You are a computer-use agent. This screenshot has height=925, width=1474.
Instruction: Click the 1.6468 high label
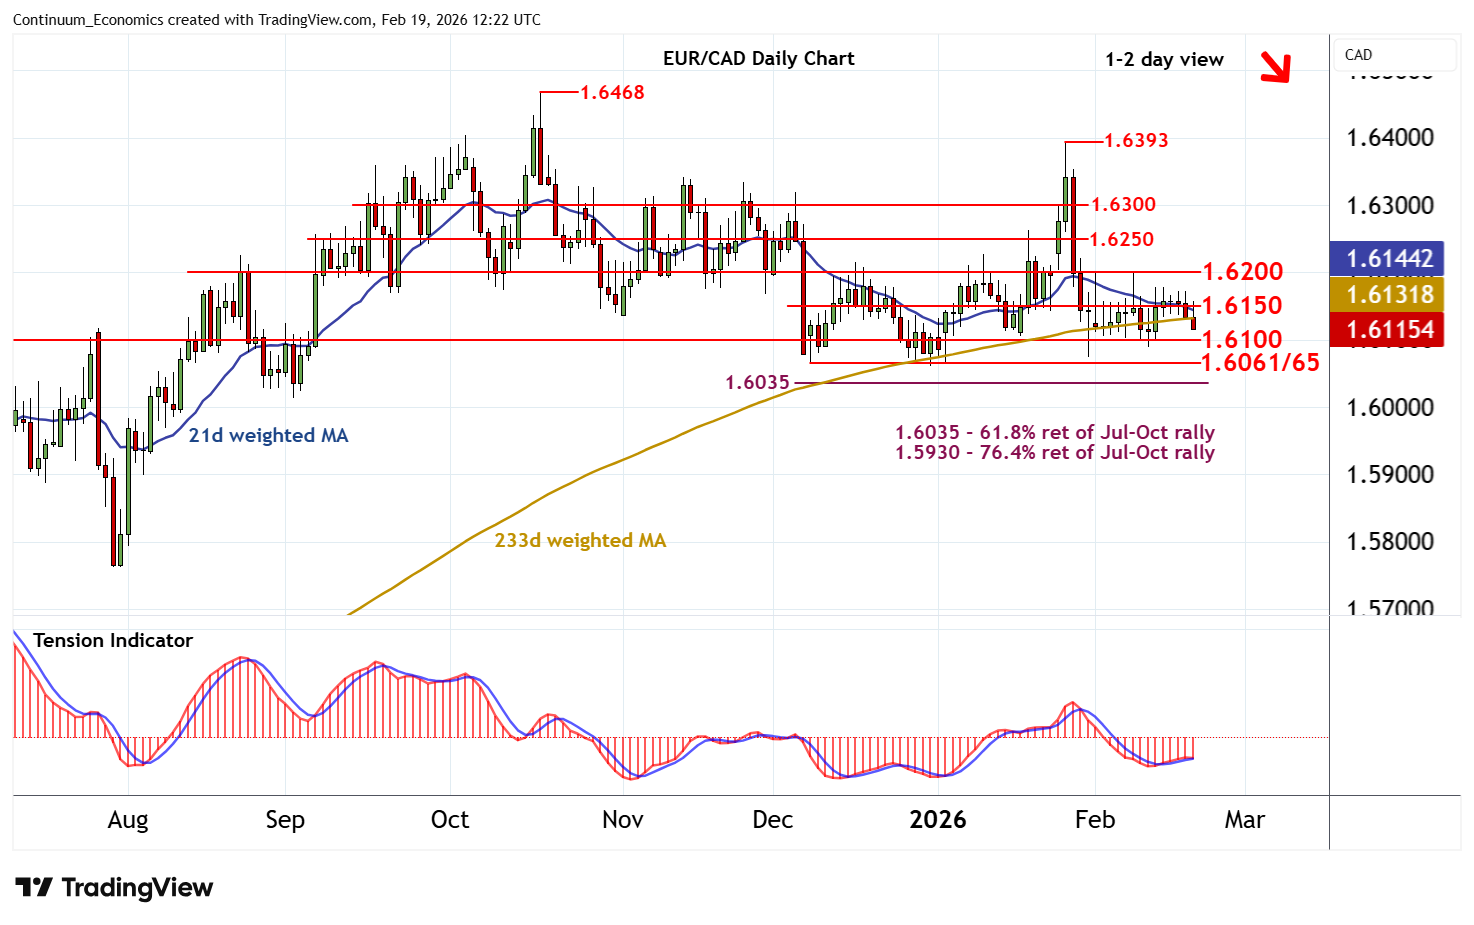click(x=612, y=93)
